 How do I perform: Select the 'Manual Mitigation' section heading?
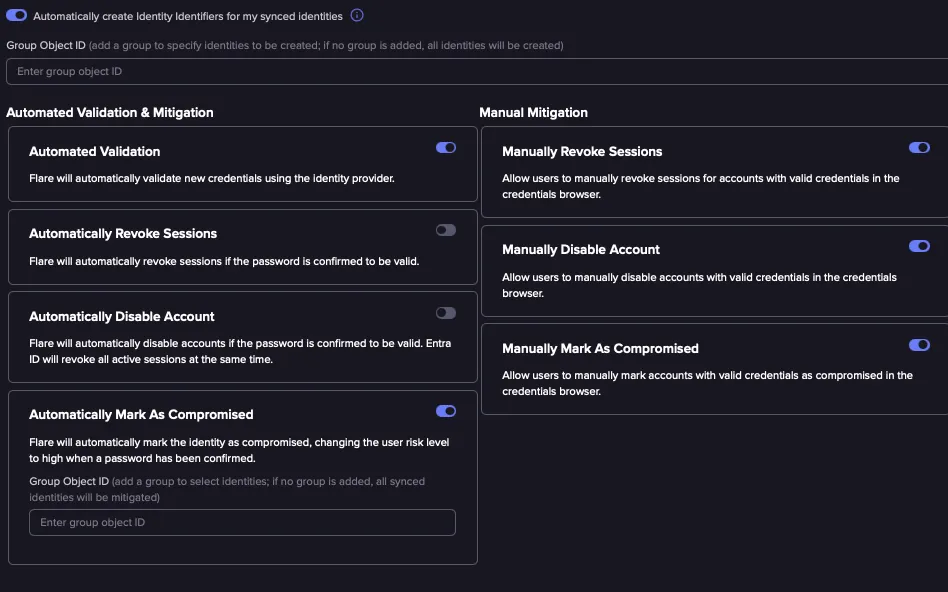tap(533, 112)
